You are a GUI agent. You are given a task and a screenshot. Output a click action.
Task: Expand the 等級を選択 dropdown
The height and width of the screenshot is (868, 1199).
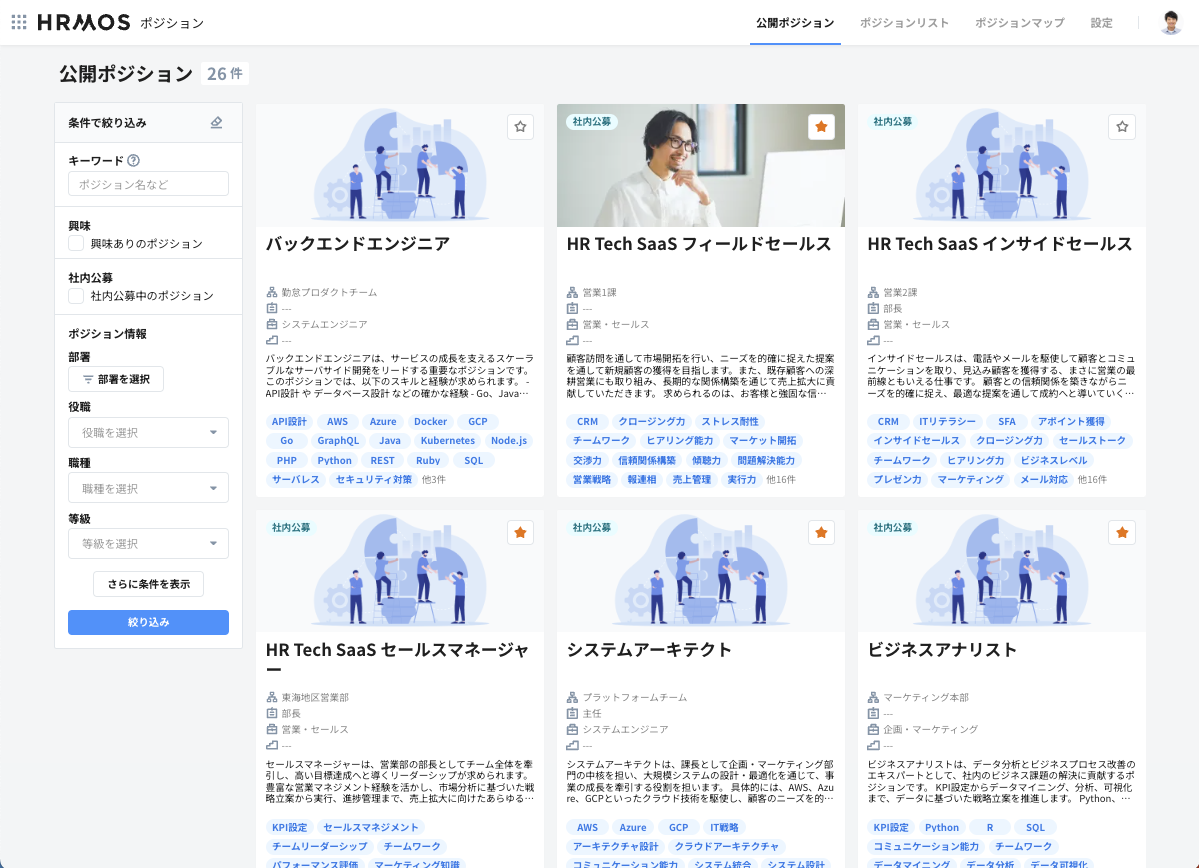[148, 544]
